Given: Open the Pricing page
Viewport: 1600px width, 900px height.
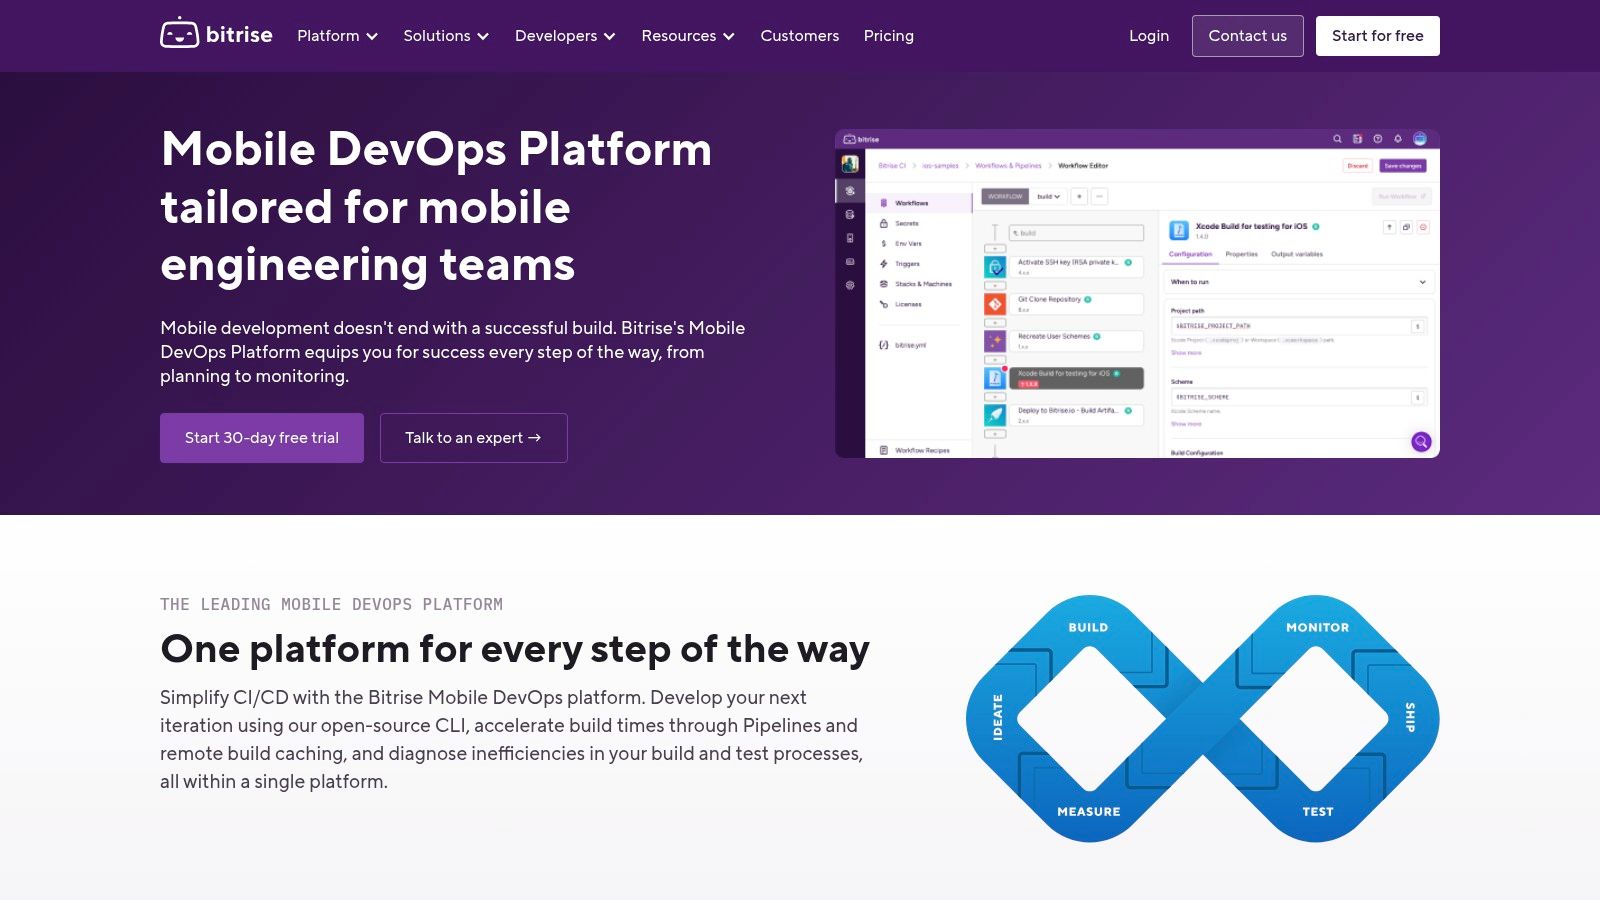Looking at the screenshot, I should (889, 36).
